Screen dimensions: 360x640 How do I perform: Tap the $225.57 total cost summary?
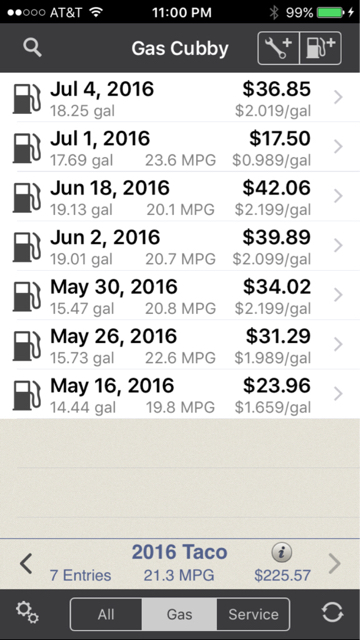point(282,576)
